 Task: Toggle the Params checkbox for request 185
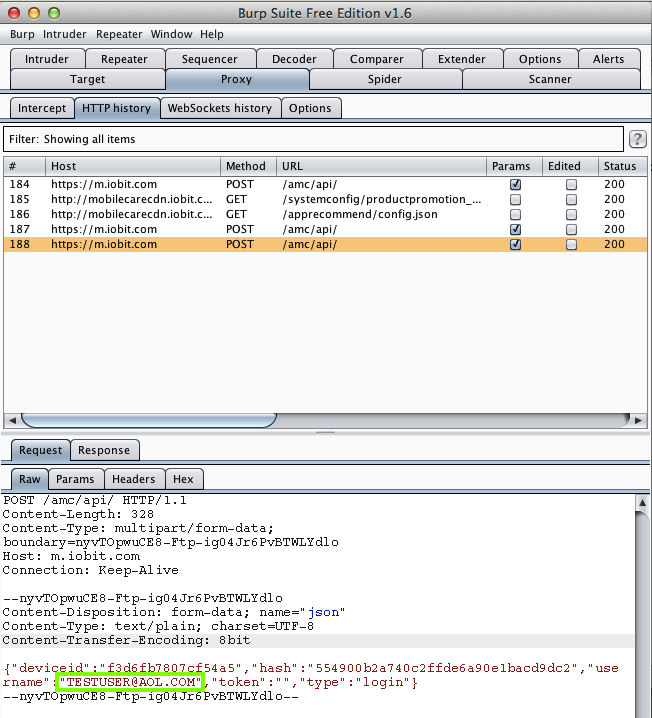[x=515, y=200]
